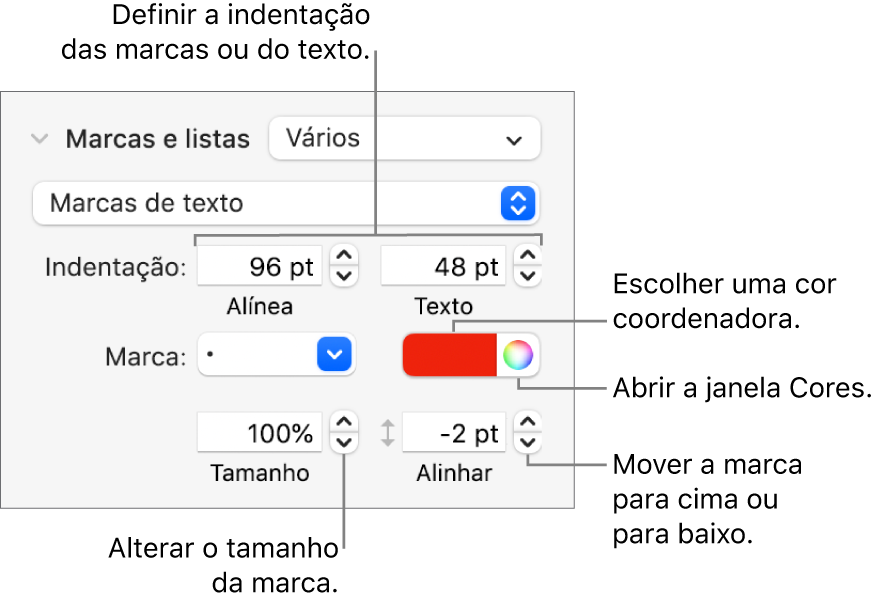
Task: Click the red bullet color swatch
Action: coord(449,354)
